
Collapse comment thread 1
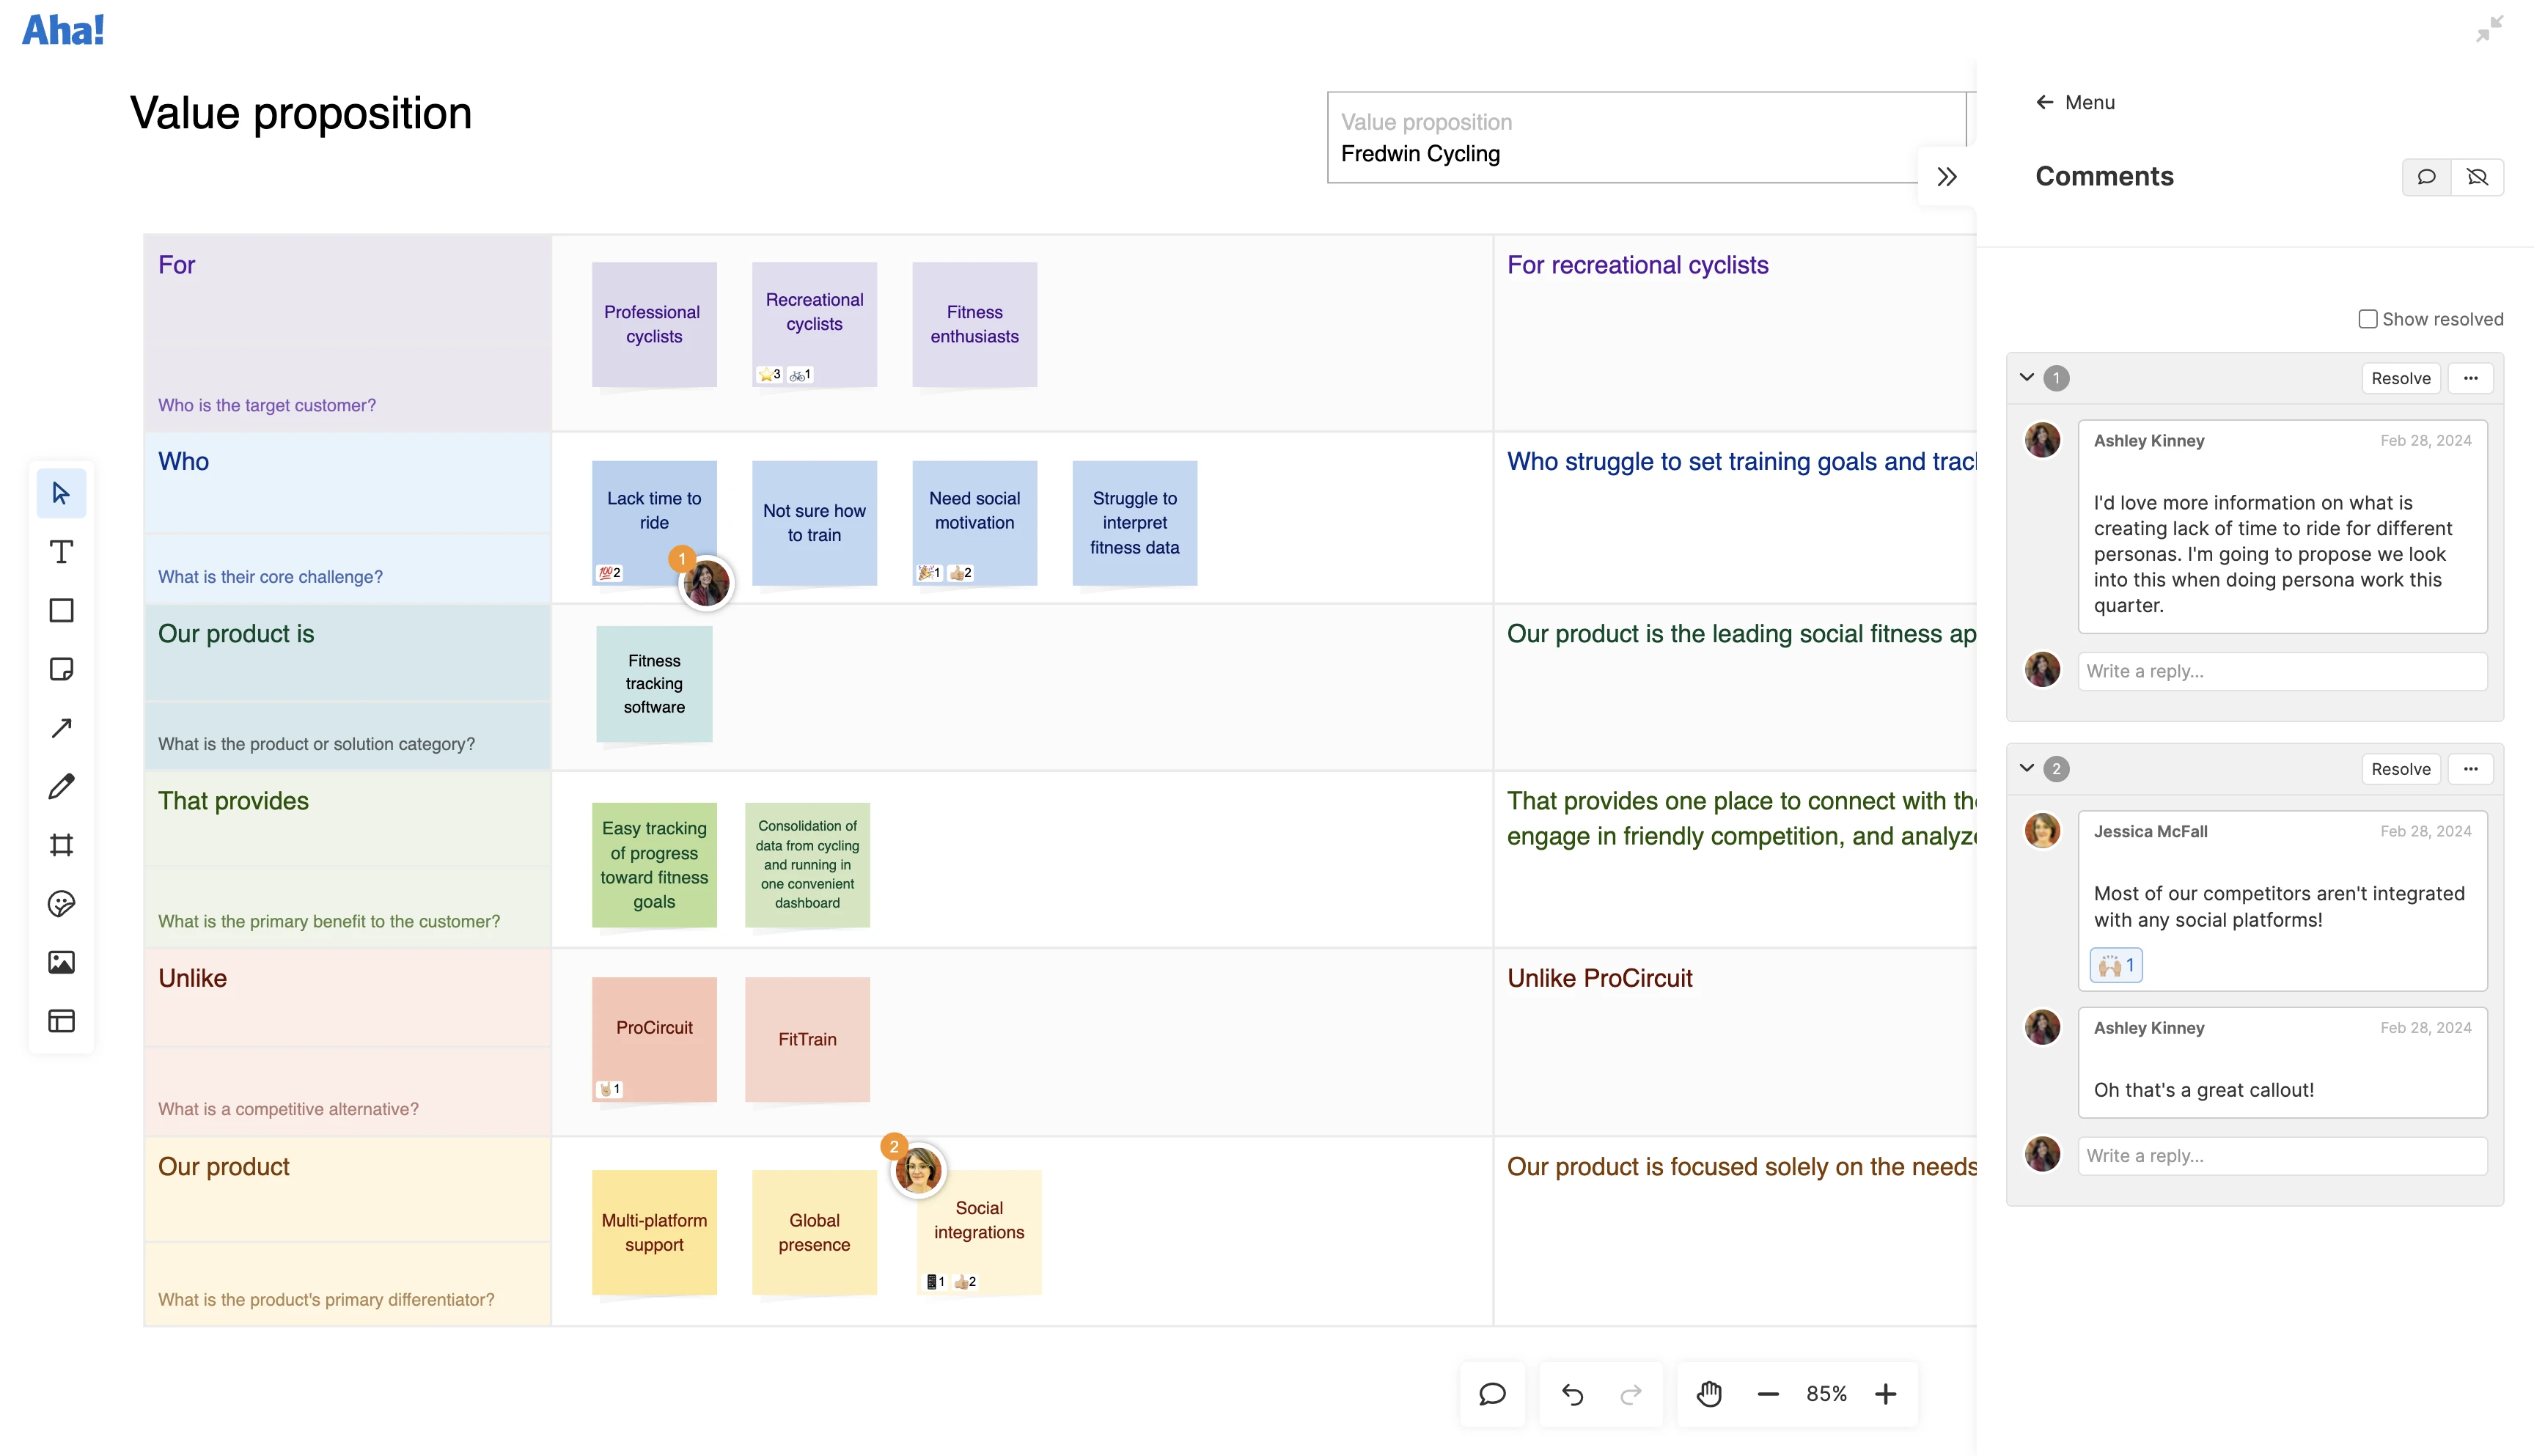[x=2027, y=378]
